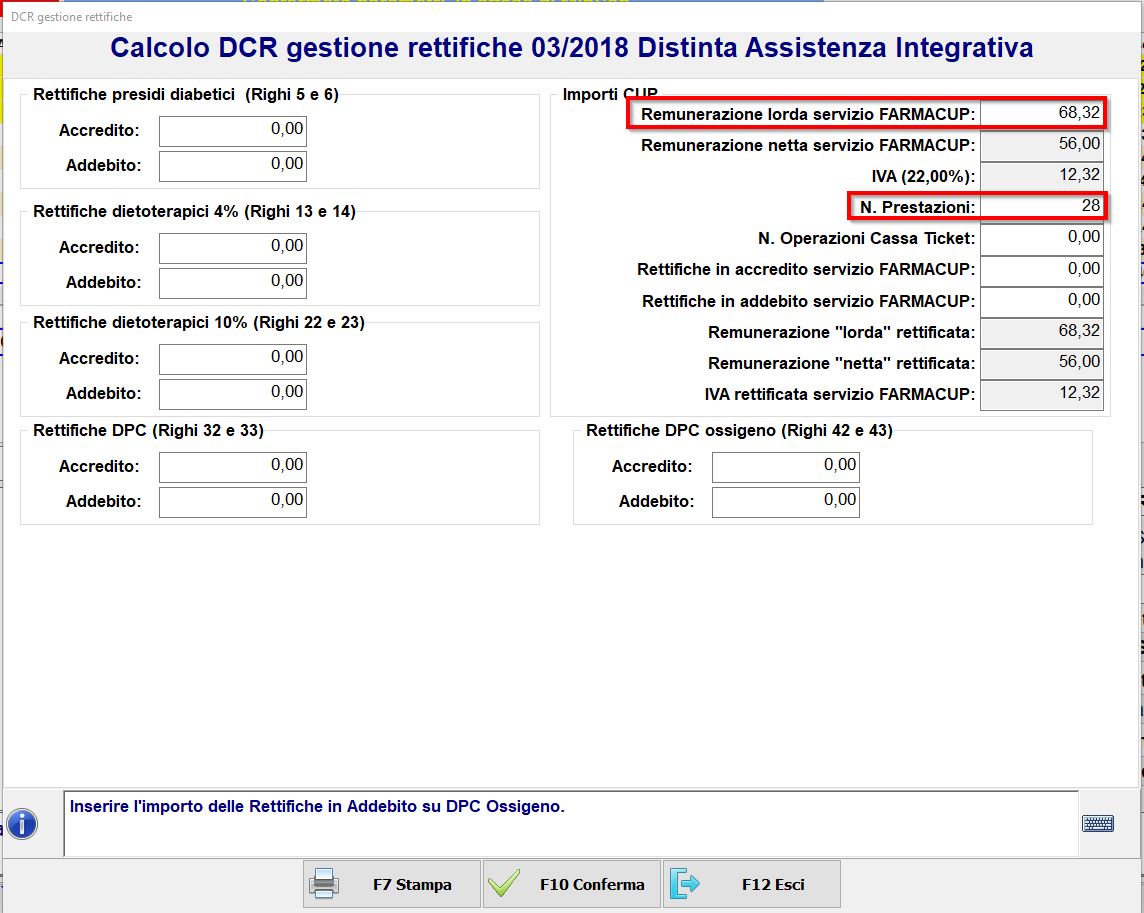Click the printer icon for F7 Stampa
The image size is (1144, 913).
tap(323, 884)
